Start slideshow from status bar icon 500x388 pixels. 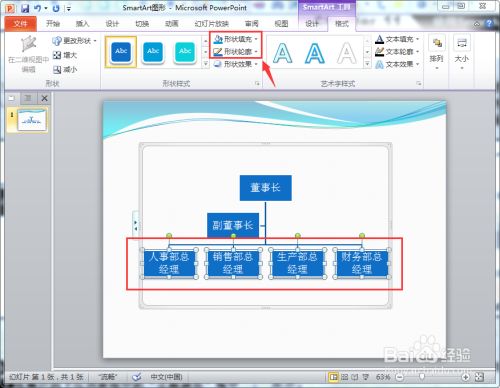coord(366,377)
